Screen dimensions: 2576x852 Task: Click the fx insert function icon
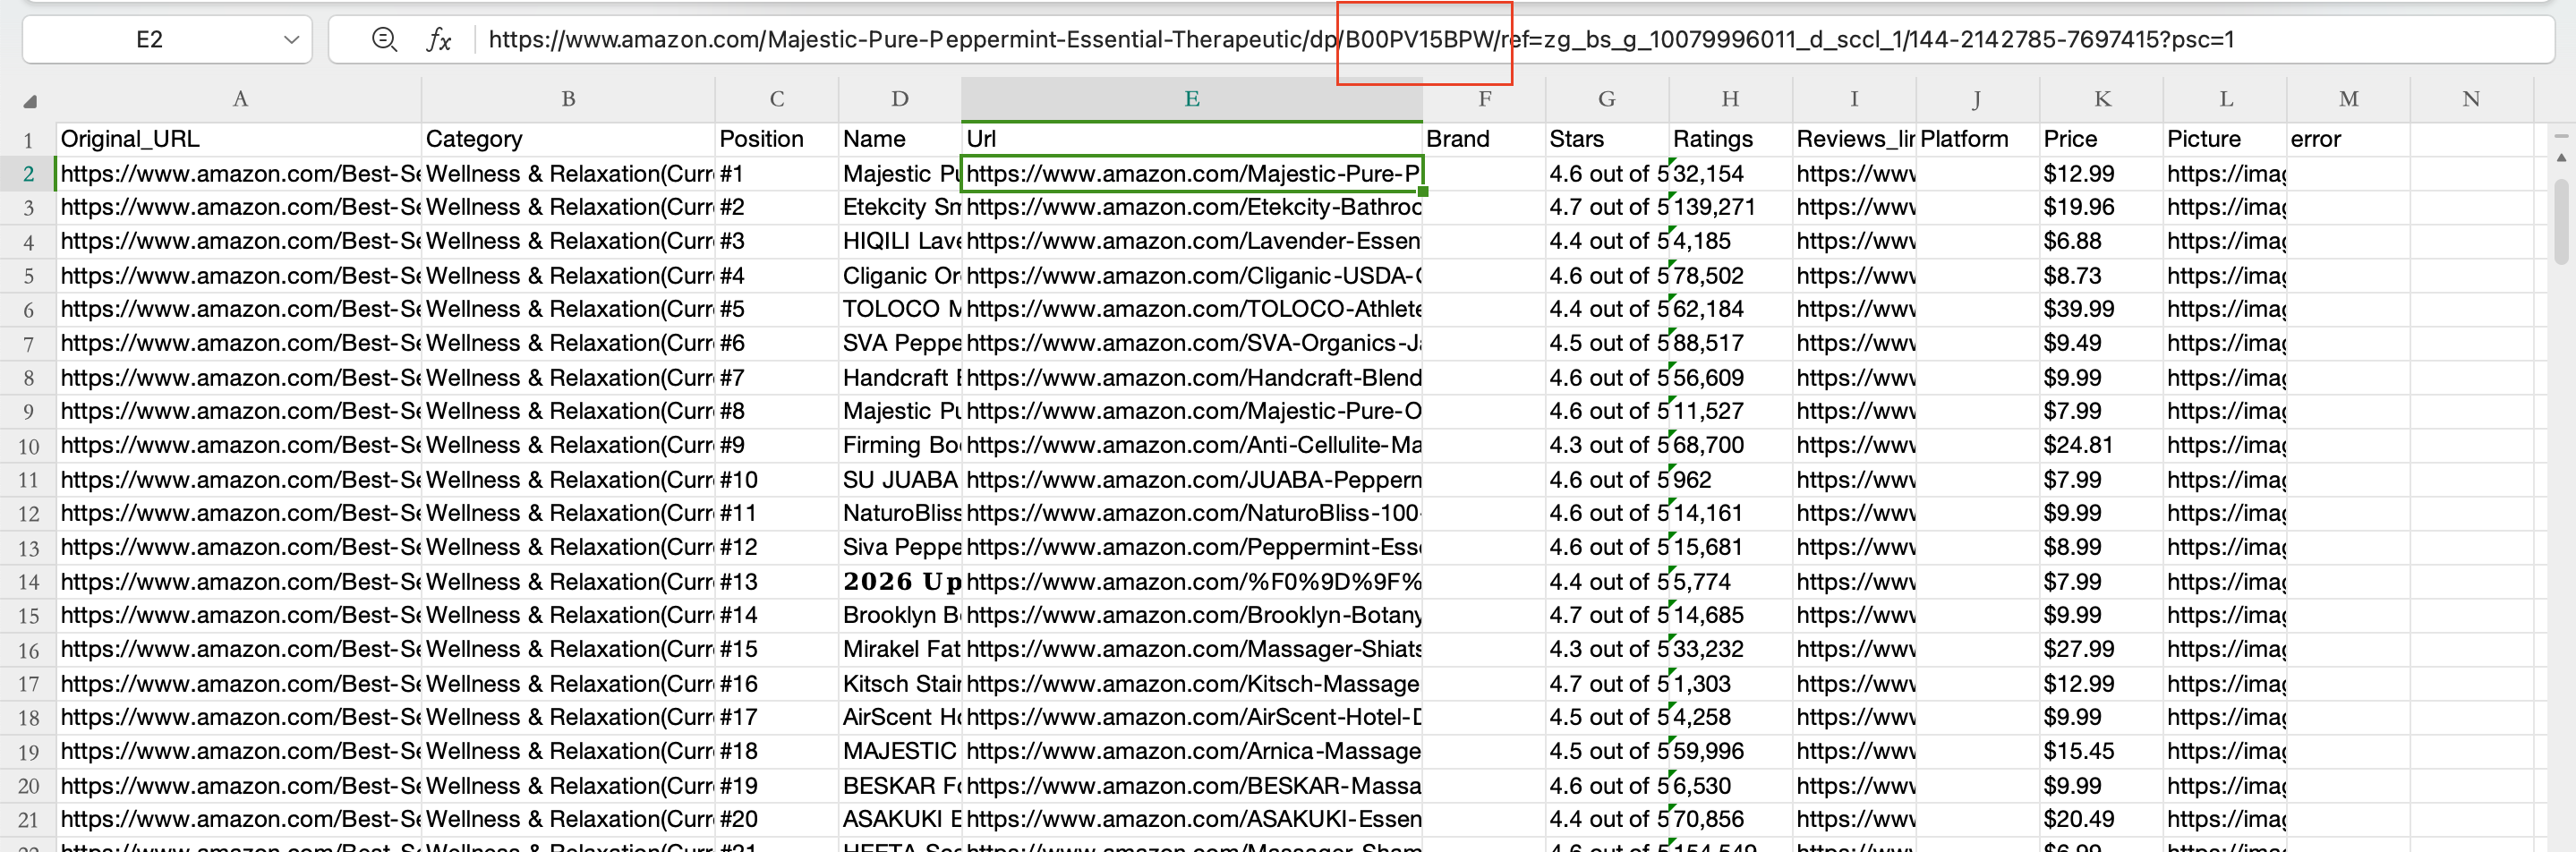pos(439,39)
